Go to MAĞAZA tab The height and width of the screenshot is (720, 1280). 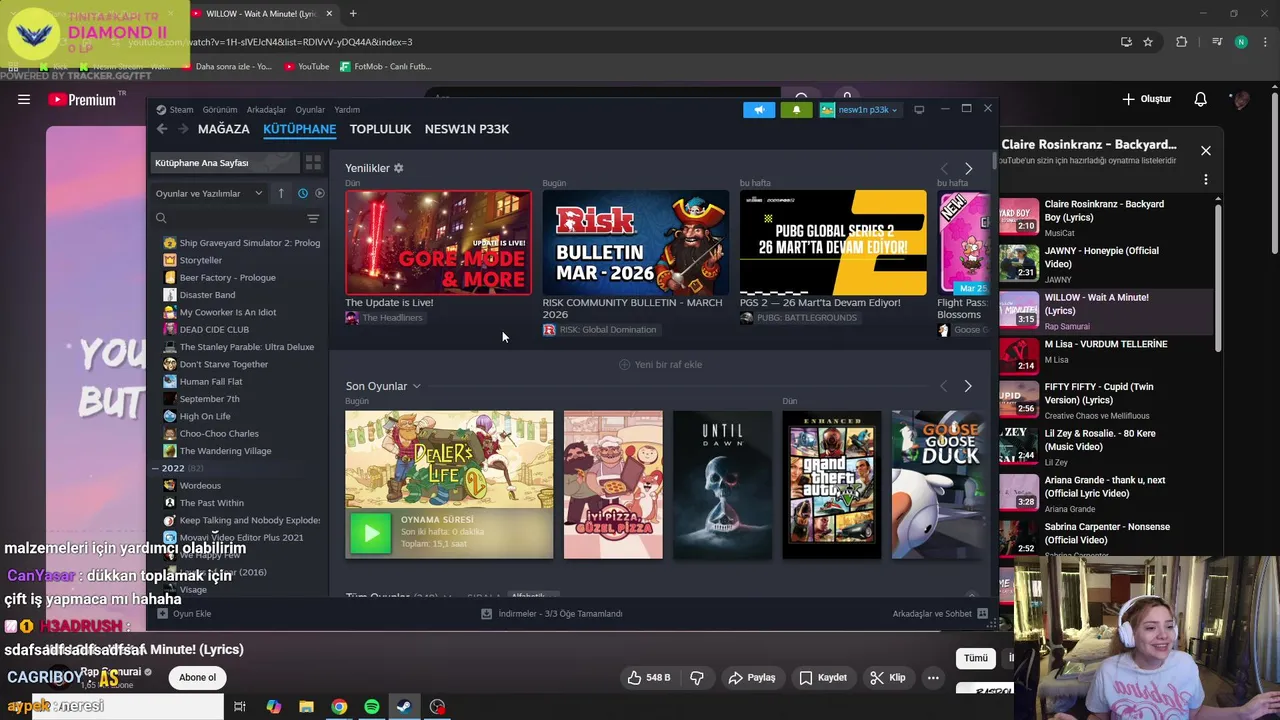click(224, 129)
